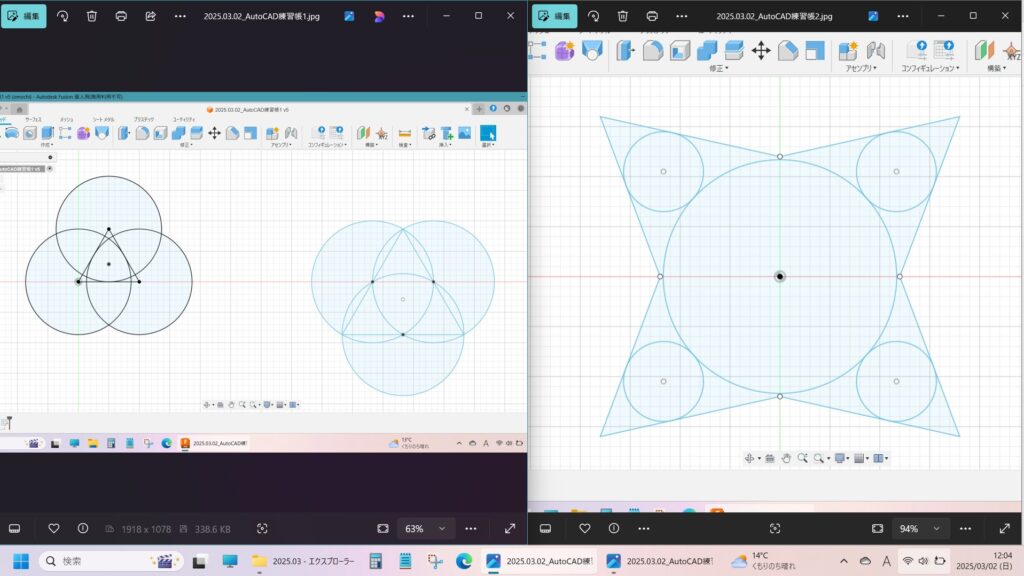Delete the image in the right Photos window
Image resolution: width=1024 pixels, height=576 pixels.
(x=623, y=16)
